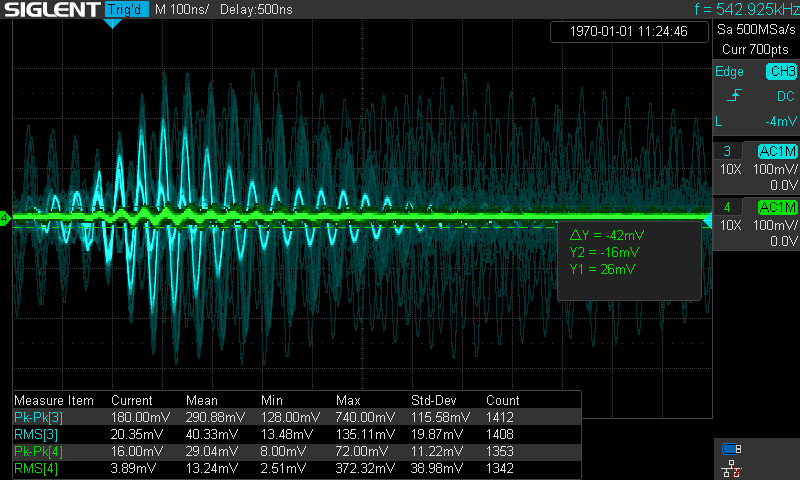Click the rising edge slope icon
This screenshot has height=480, width=800.
(x=734, y=97)
